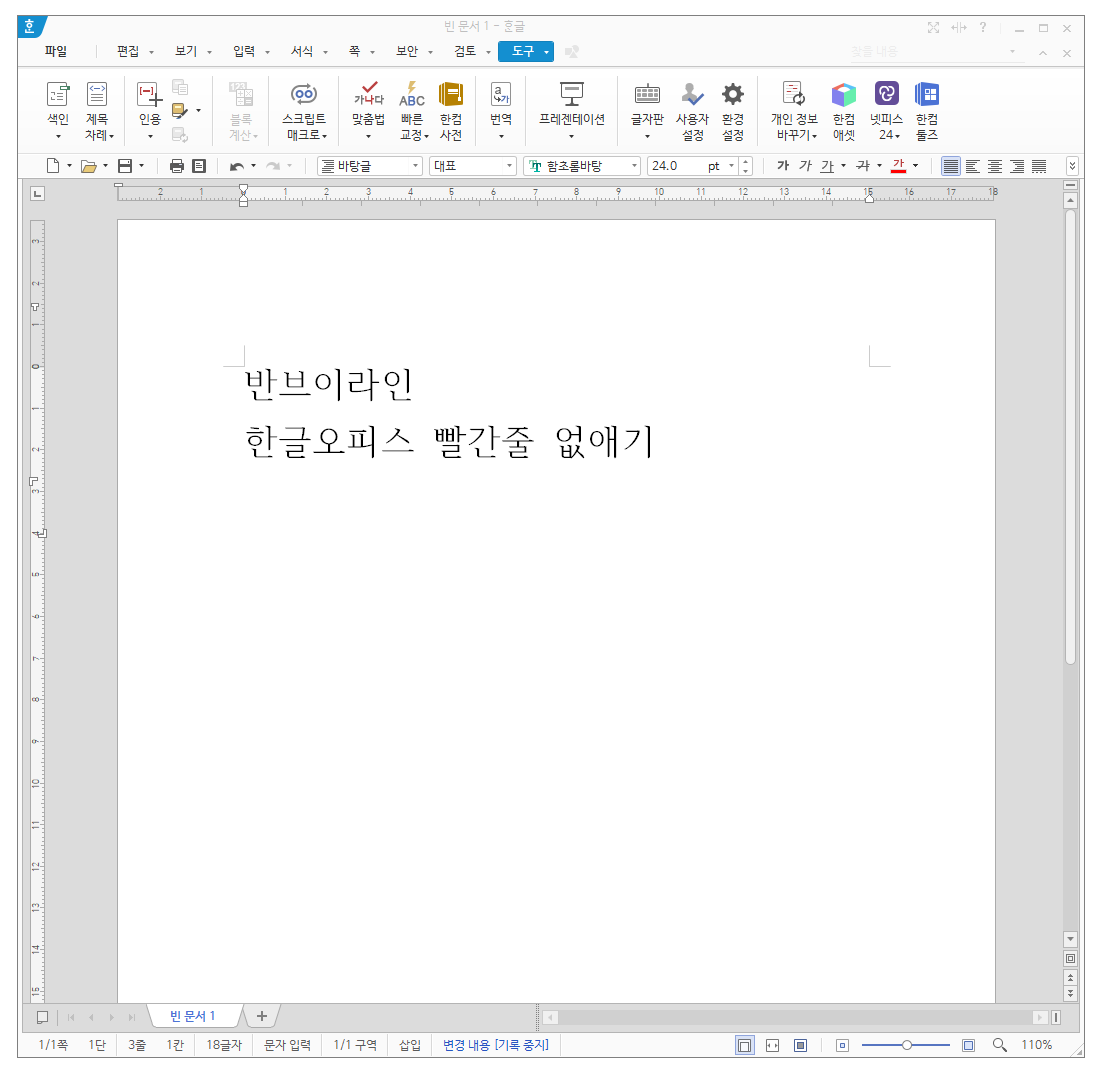Apply distributed alignment
The height and width of the screenshot is (1079, 1108).
1039,166
